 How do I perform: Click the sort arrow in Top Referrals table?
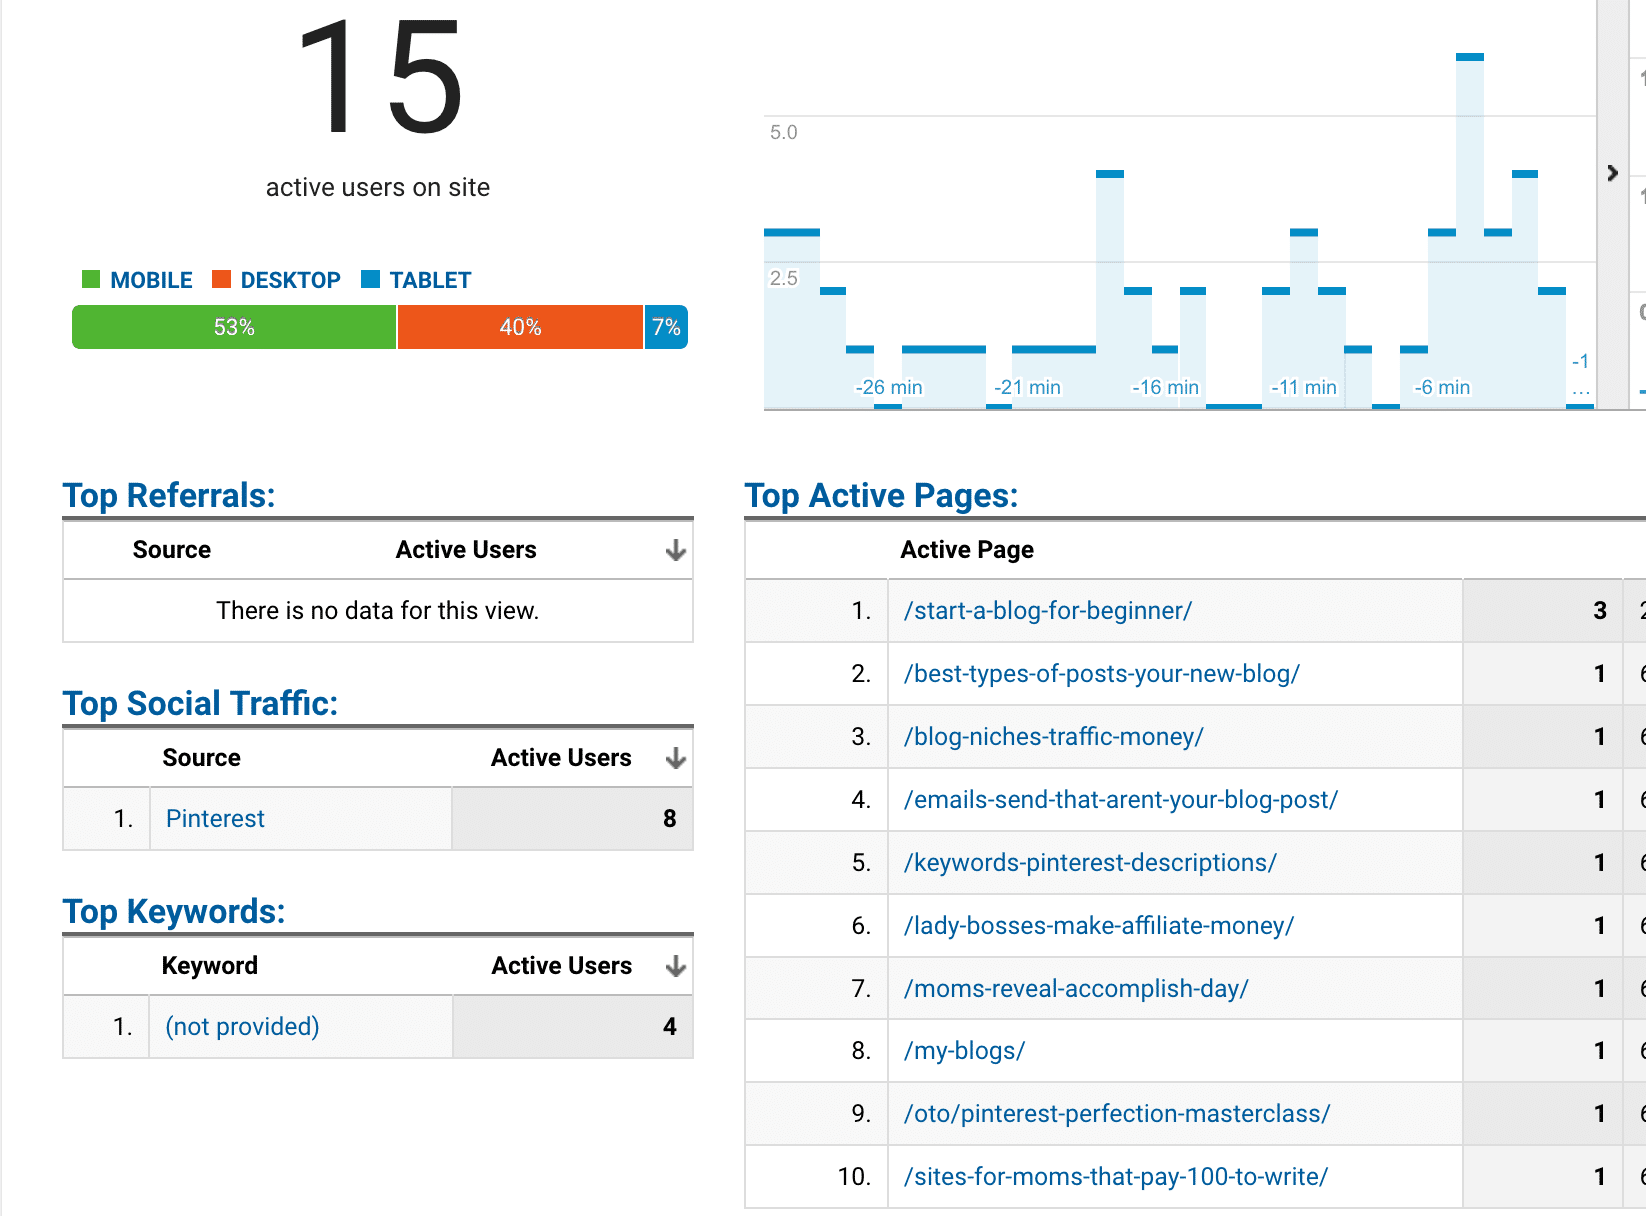click(x=676, y=549)
